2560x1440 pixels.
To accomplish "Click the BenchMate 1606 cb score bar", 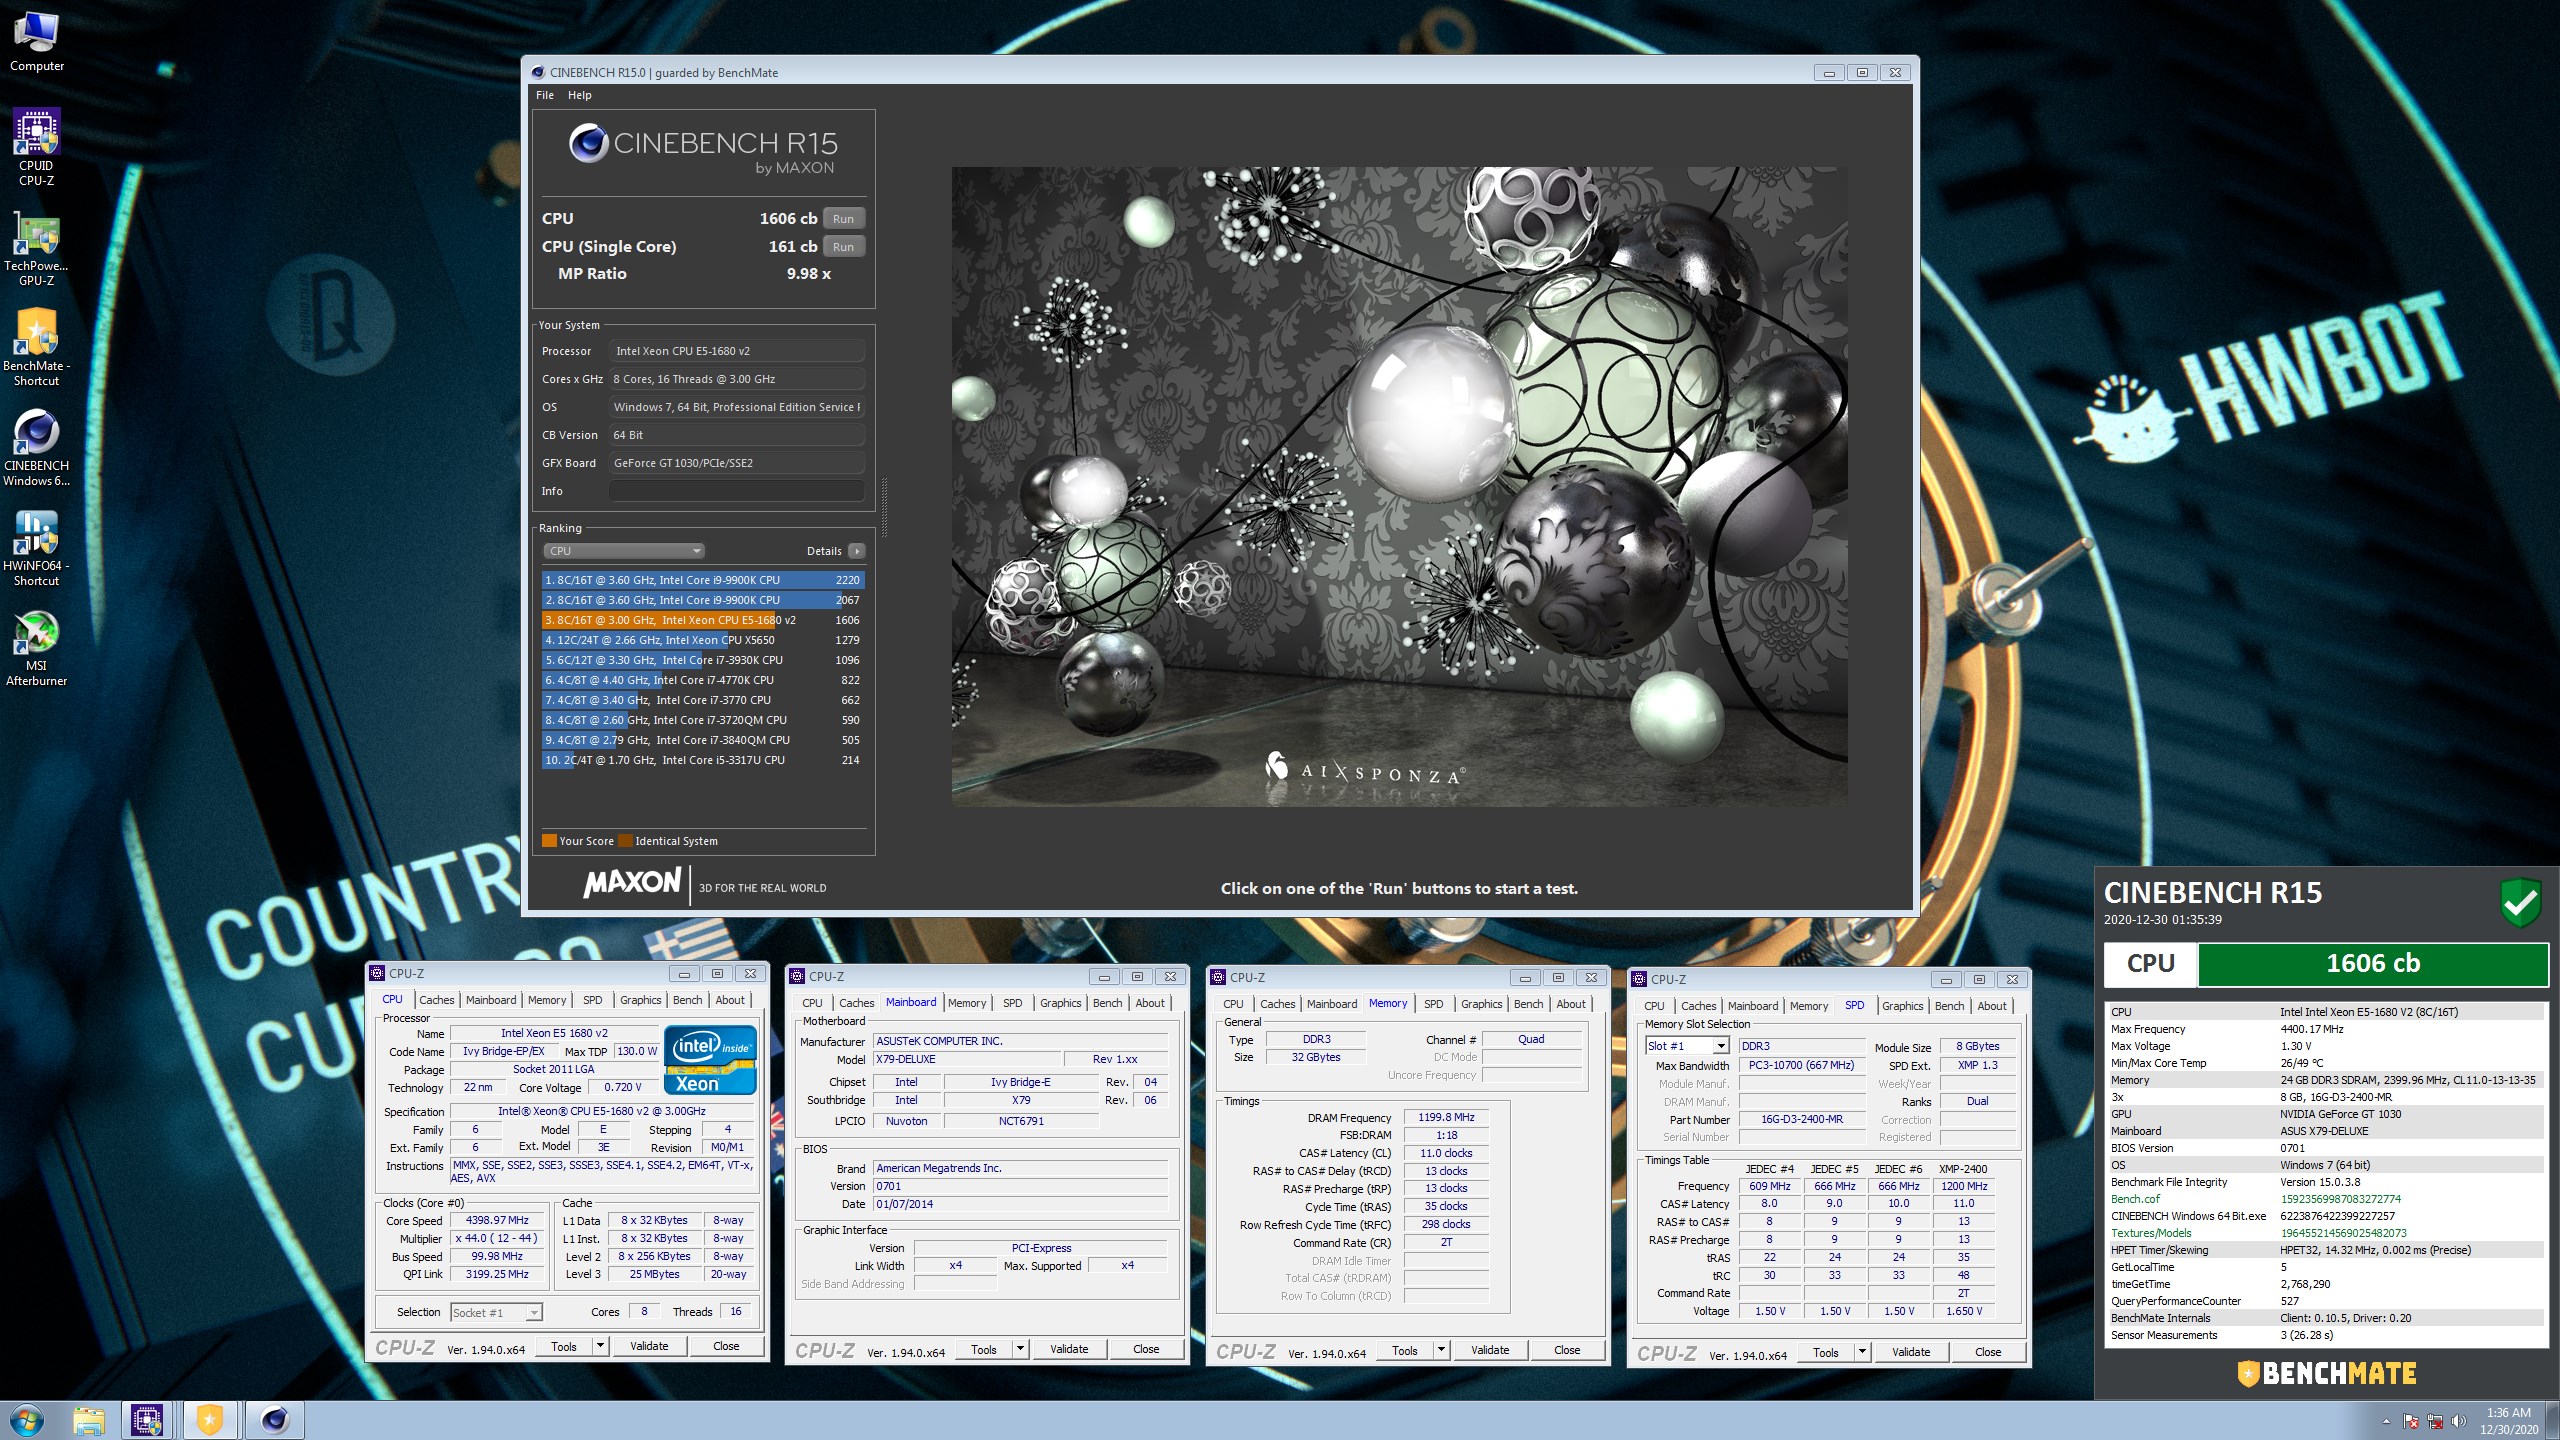I will coord(2372,964).
